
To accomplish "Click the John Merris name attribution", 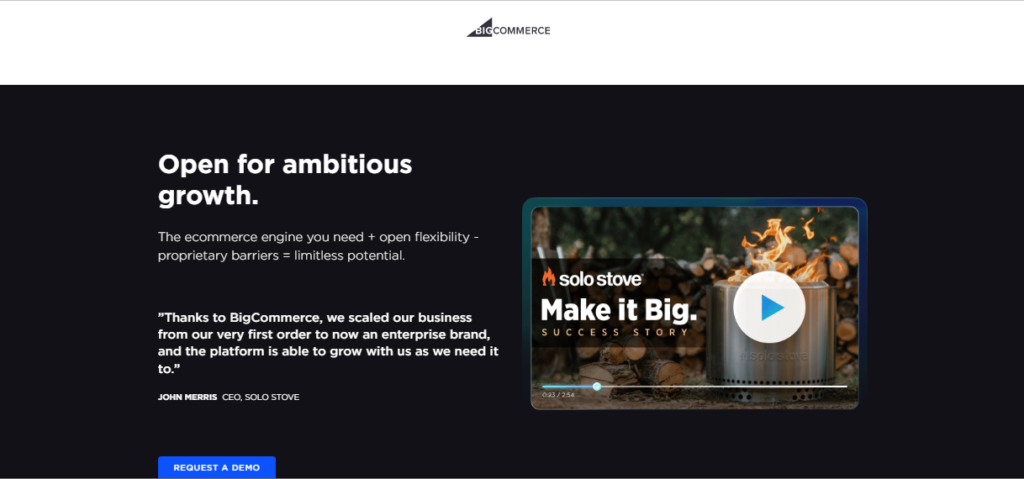I will 187,397.
